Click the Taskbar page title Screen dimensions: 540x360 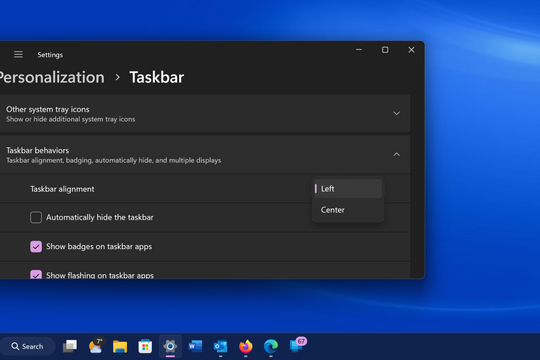[x=157, y=77]
